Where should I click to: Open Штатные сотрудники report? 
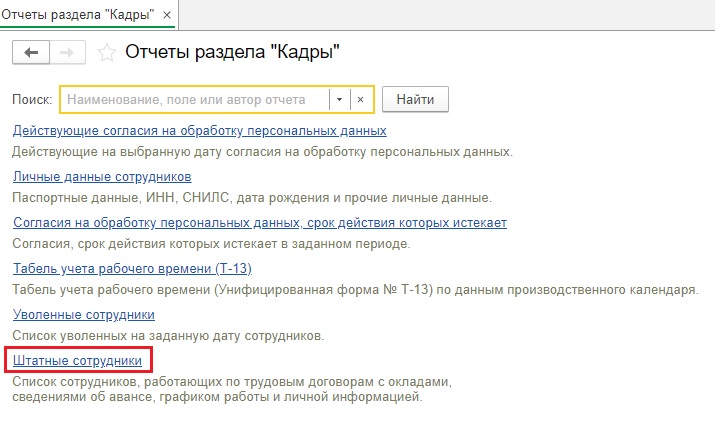(x=78, y=361)
